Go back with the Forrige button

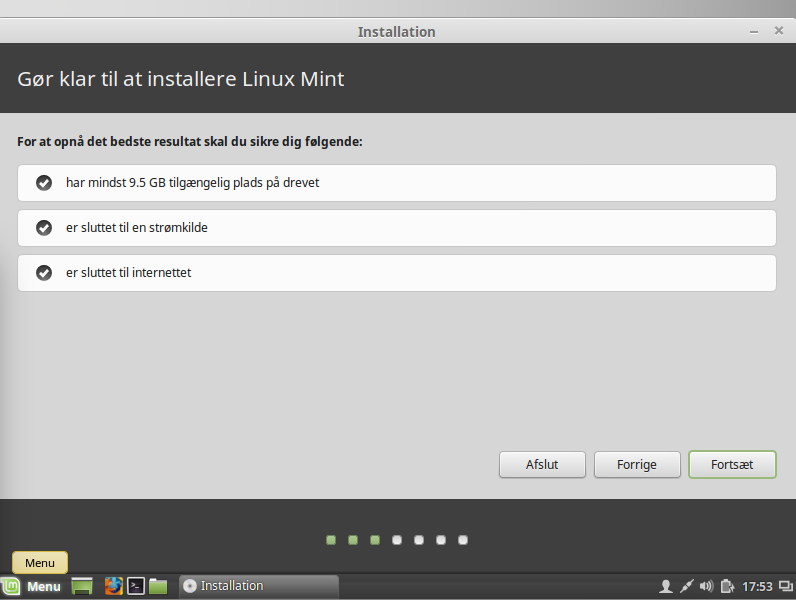[637, 464]
